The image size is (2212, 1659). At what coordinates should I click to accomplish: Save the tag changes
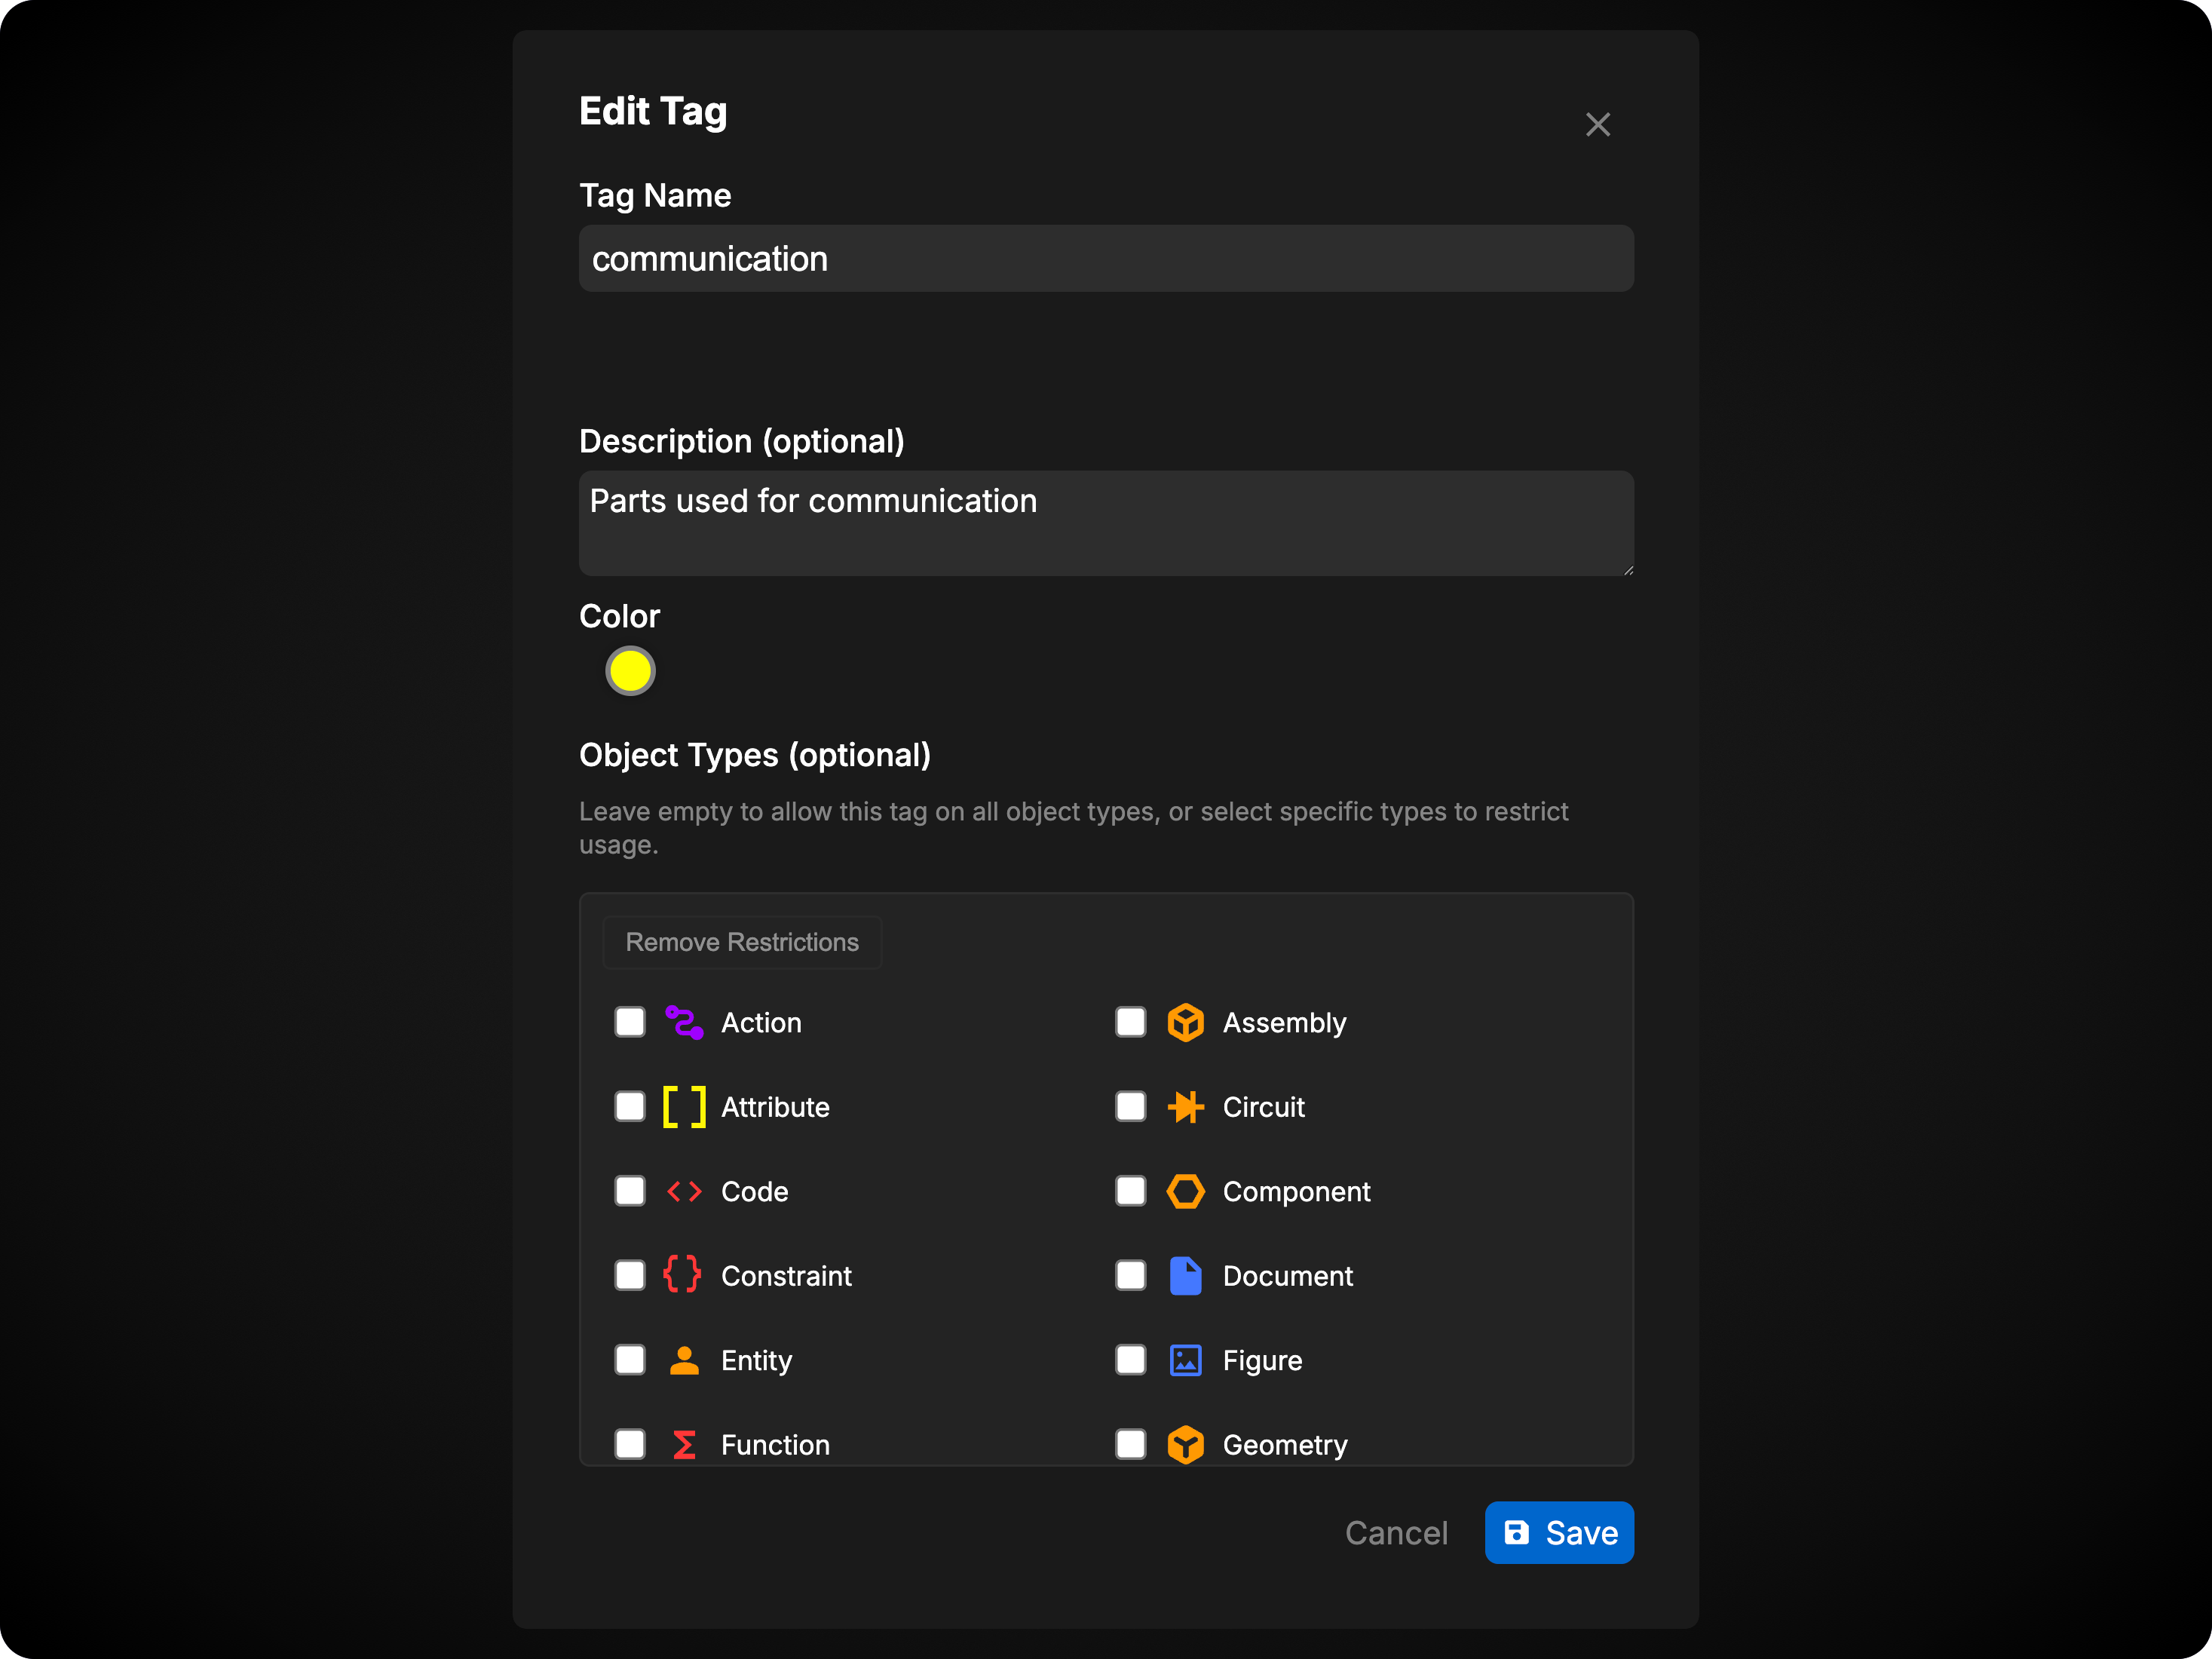pos(1558,1532)
